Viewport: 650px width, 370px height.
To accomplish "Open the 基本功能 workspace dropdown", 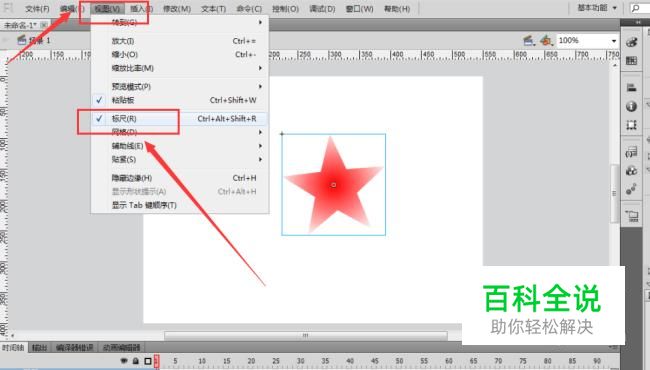I will 597,8.
